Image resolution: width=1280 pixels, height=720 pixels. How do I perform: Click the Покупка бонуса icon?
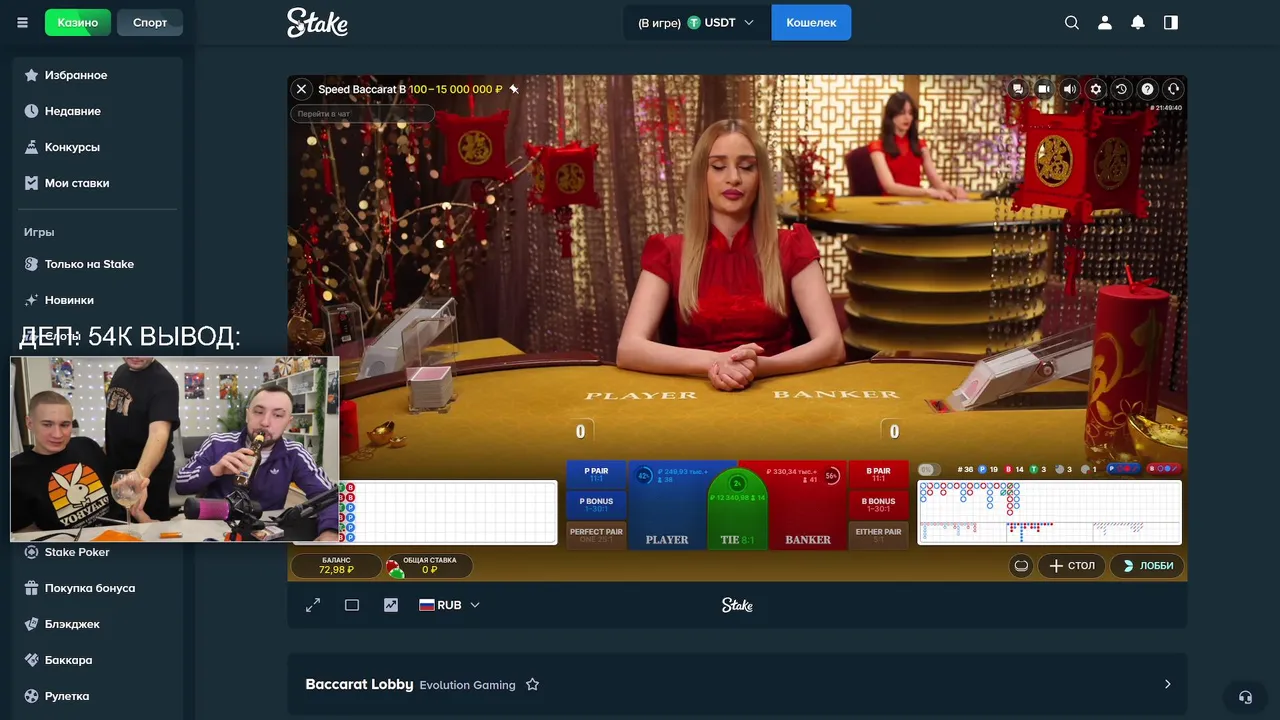tap(31, 588)
